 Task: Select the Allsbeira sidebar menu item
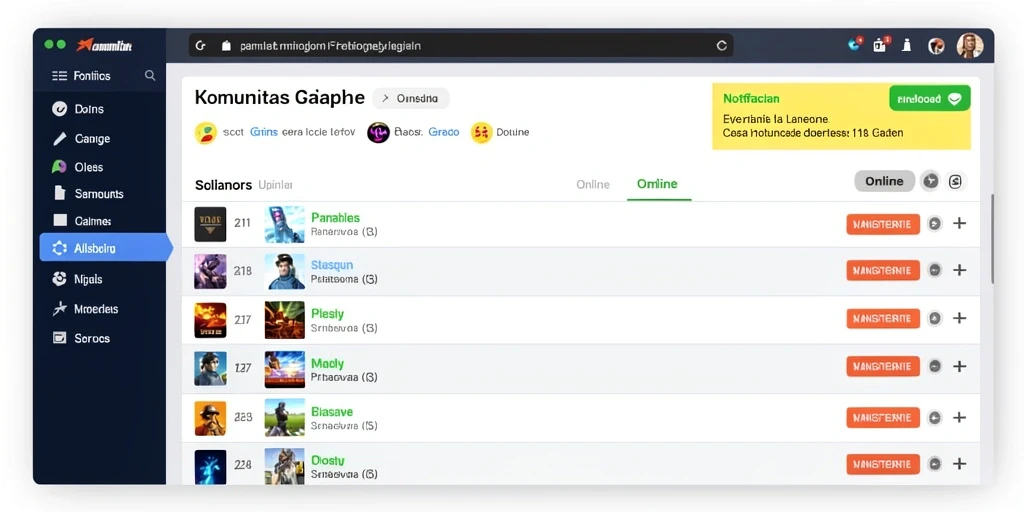coord(104,248)
